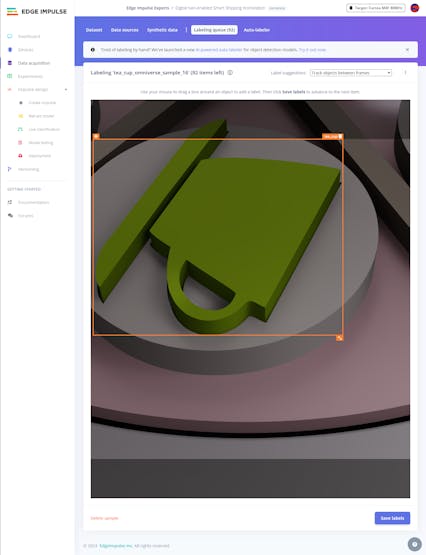Open the Label suggestions dropdown
Screen dimensions: 426x555
pyautogui.click(x=351, y=73)
